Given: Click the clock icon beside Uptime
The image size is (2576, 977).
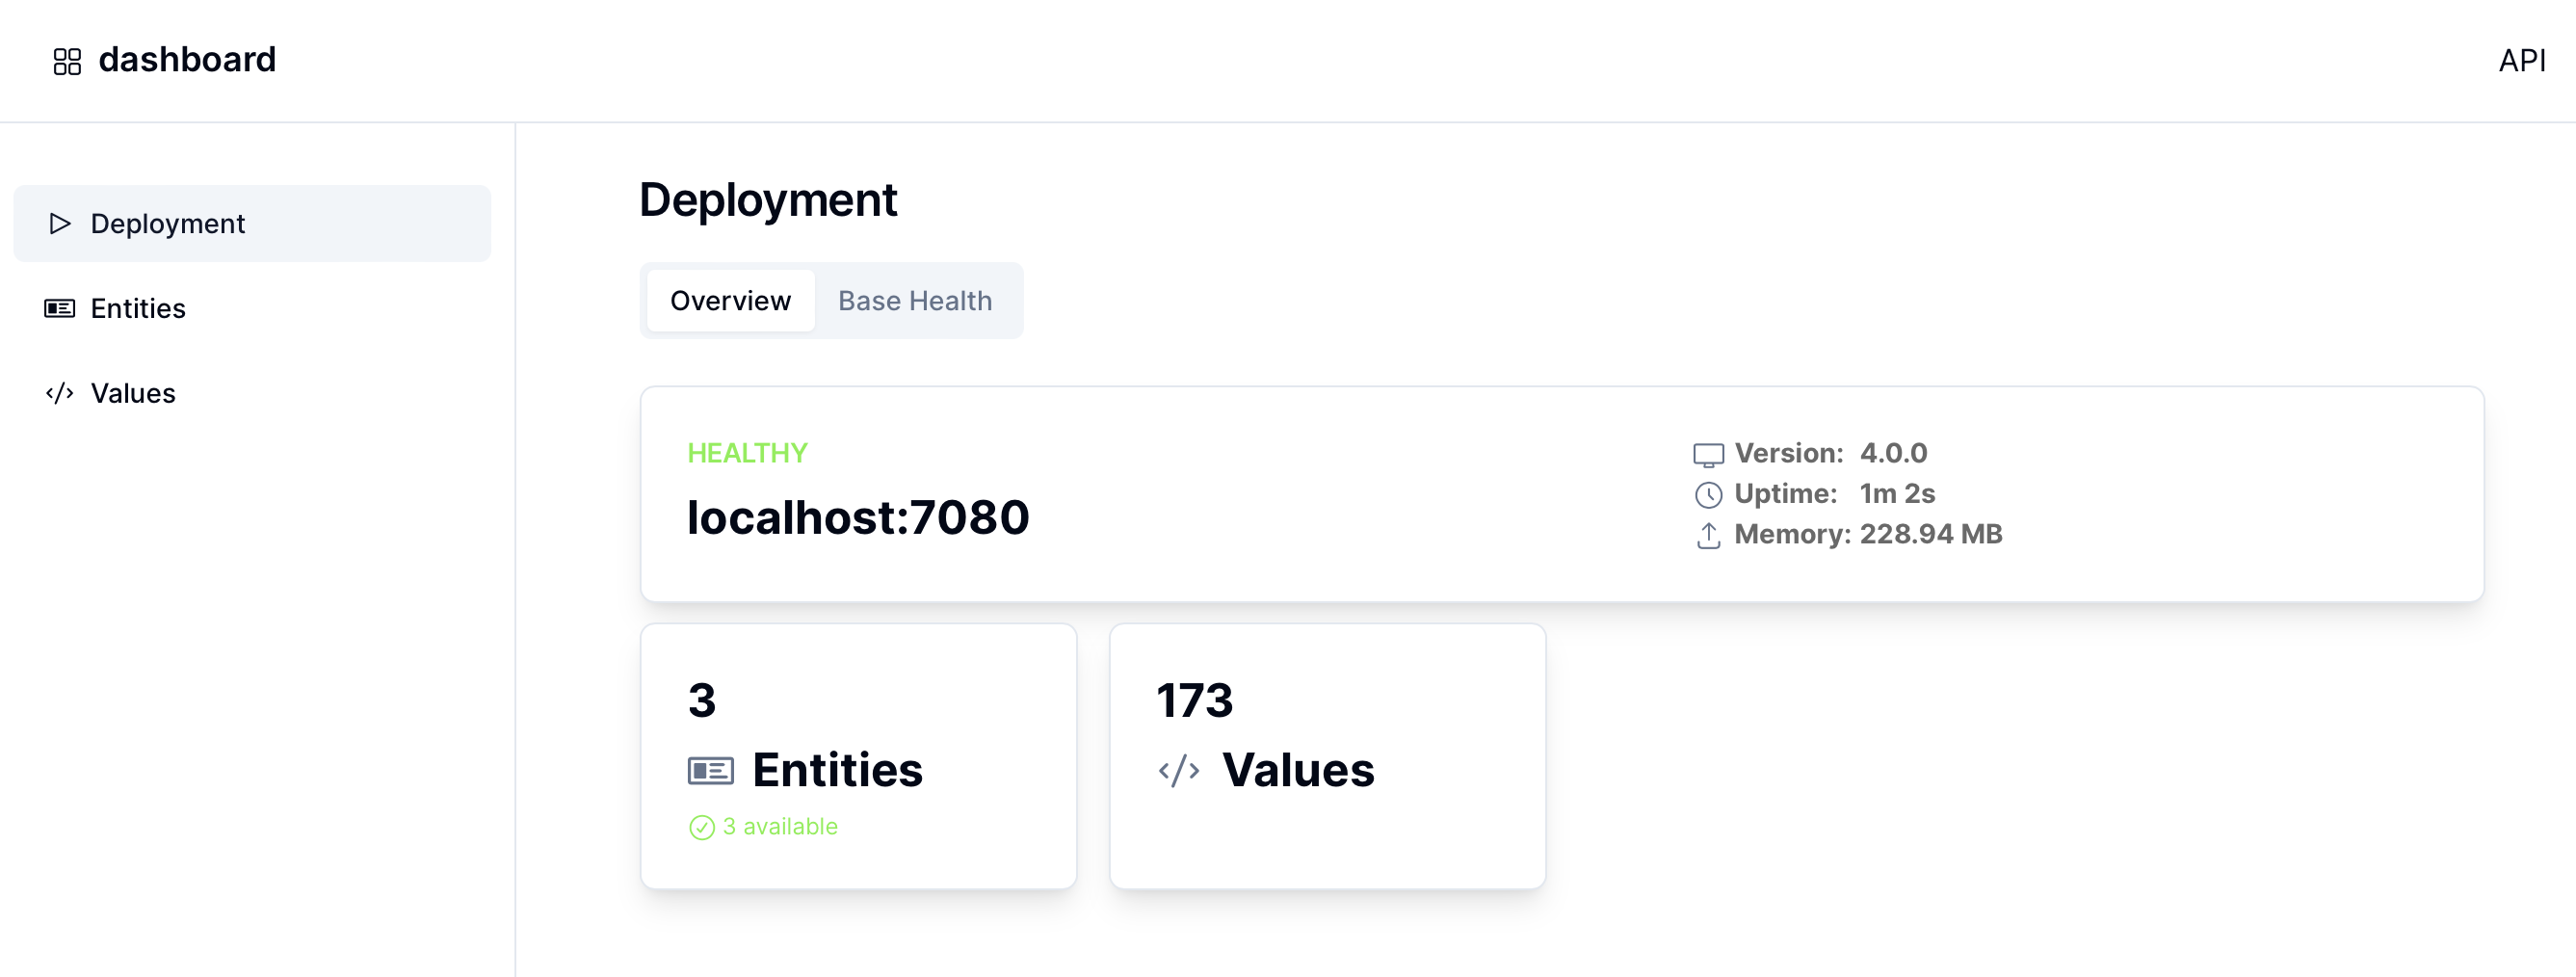Looking at the screenshot, I should pos(1708,495).
